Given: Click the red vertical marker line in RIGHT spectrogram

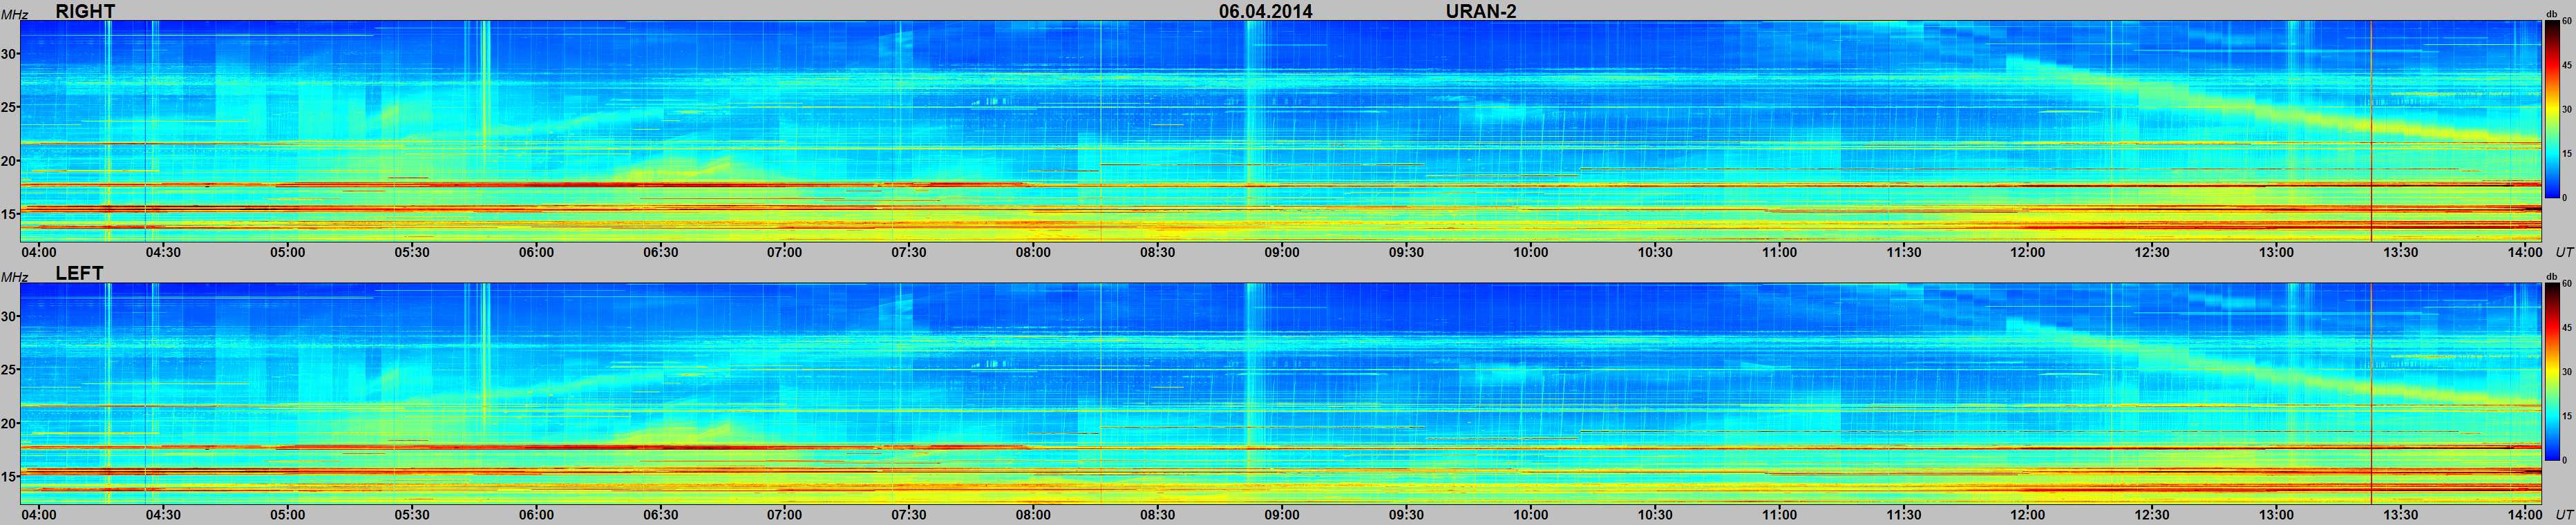Looking at the screenshot, I should (2371, 130).
